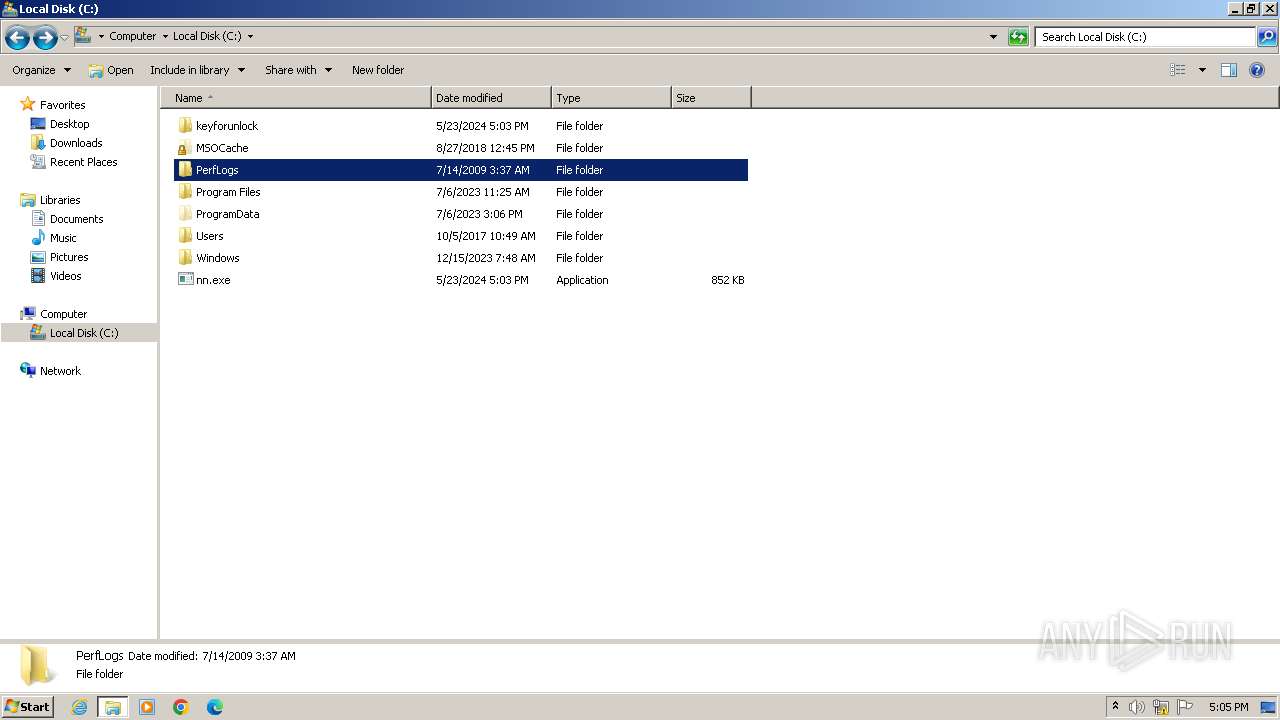The image size is (1280, 720).
Task: Sort by Date modified column
Action: [x=491, y=98]
